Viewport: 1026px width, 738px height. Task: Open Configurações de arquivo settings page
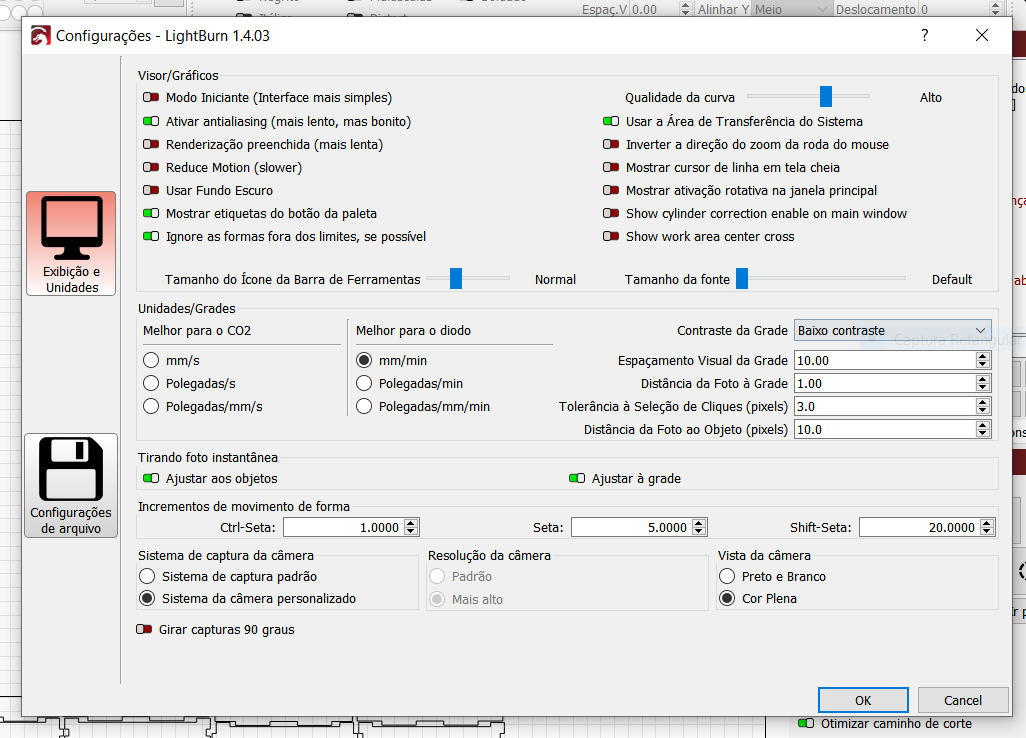71,485
